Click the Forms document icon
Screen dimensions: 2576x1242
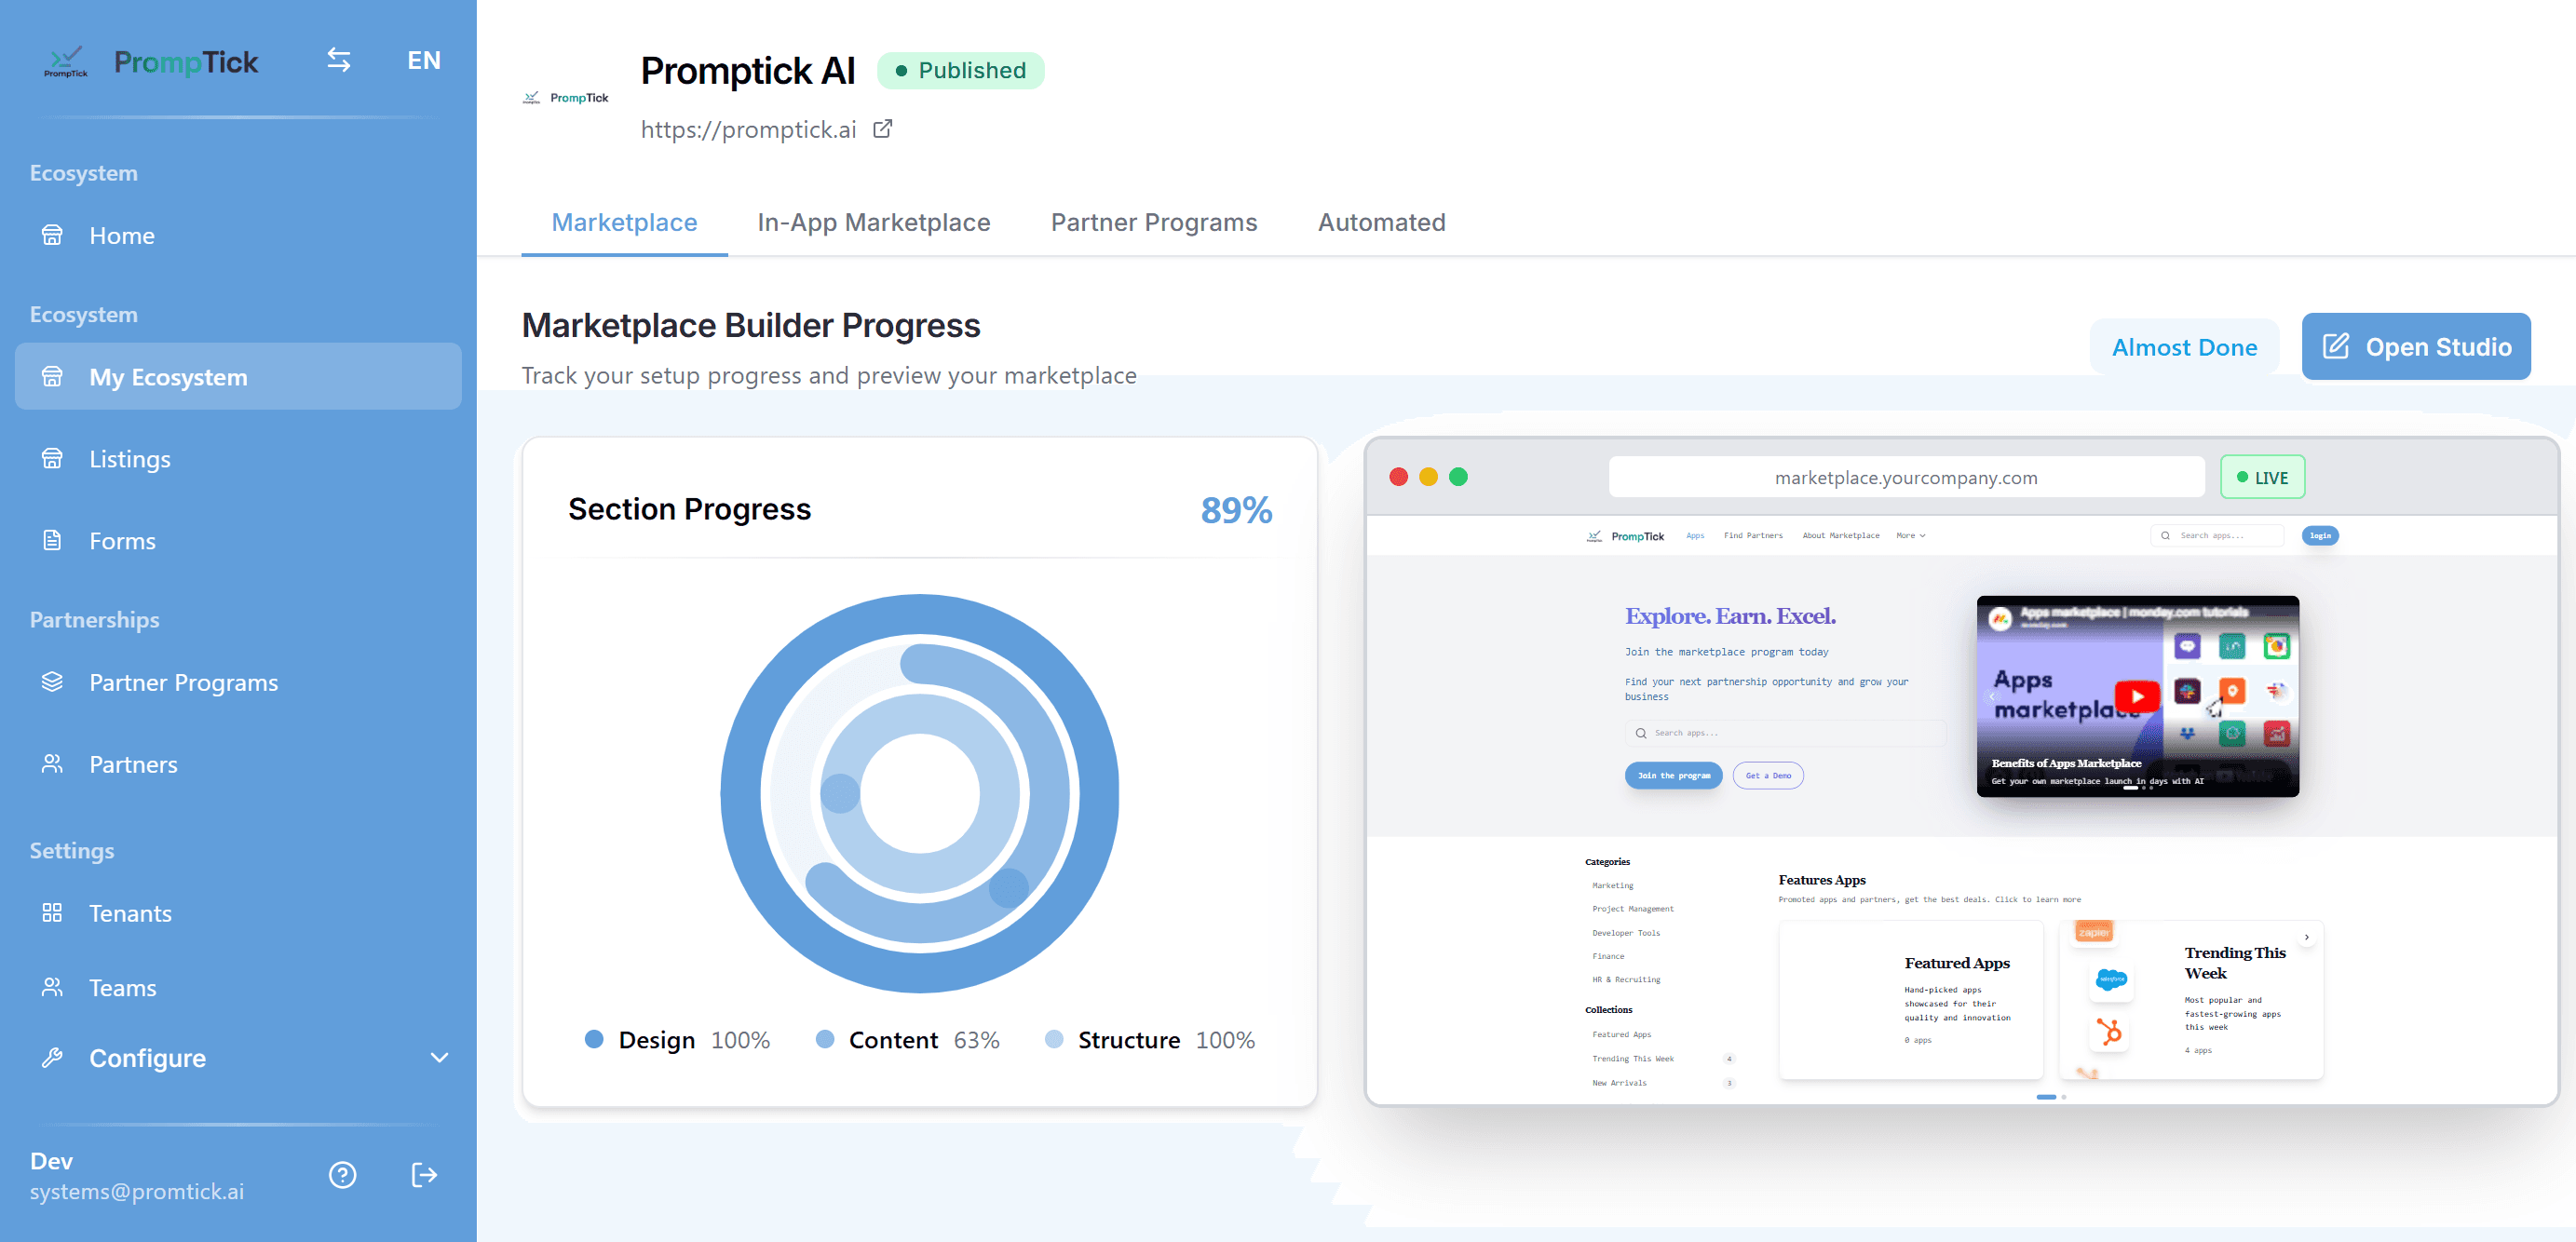[x=52, y=541]
